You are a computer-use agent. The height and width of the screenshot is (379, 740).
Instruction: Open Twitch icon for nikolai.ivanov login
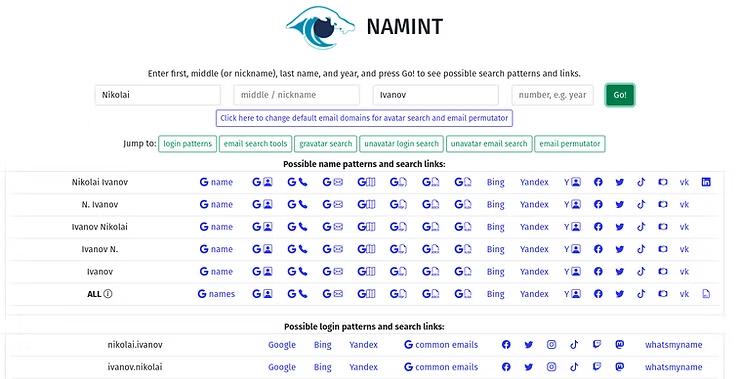tap(597, 345)
